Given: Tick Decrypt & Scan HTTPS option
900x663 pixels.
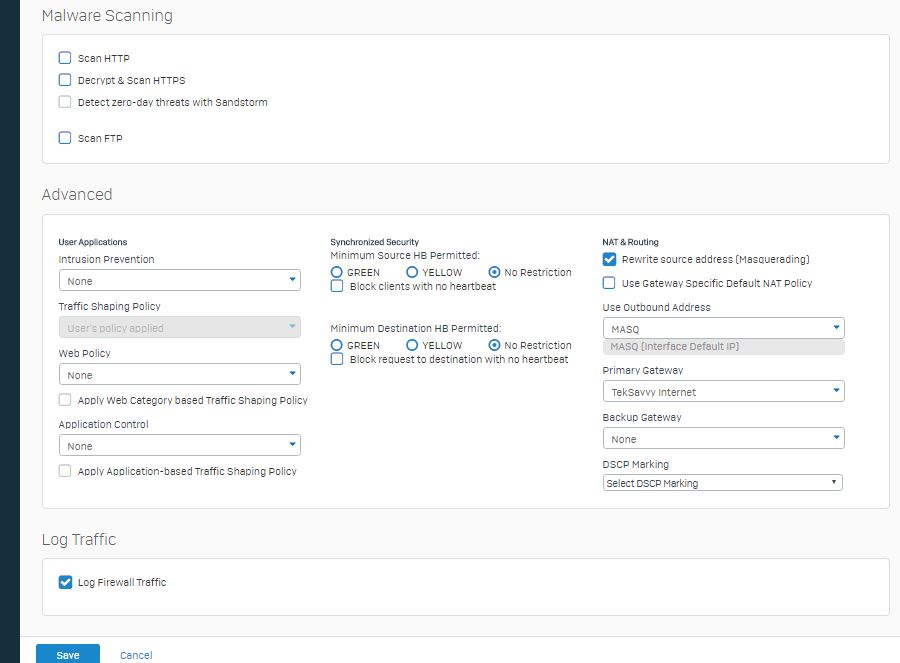Looking at the screenshot, I should pyautogui.click(x=65, y=80).
